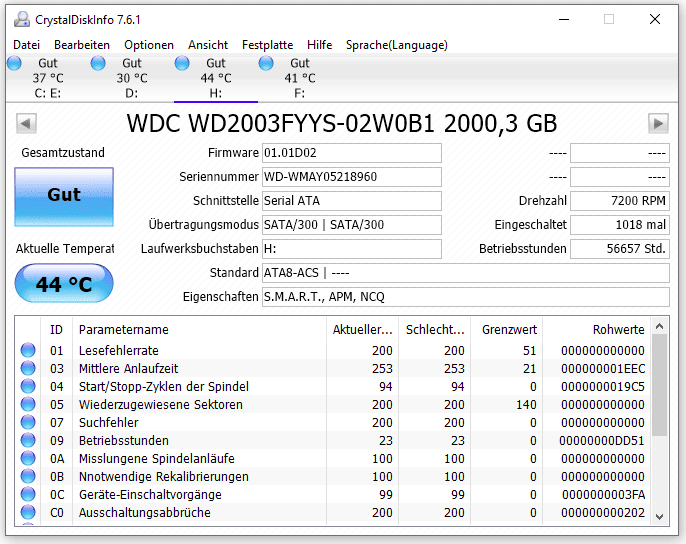This screenshot has width=686, height=544.
Task: Click status orb for Betriebsstunden attribute row
Action: [x=28, y=440]
